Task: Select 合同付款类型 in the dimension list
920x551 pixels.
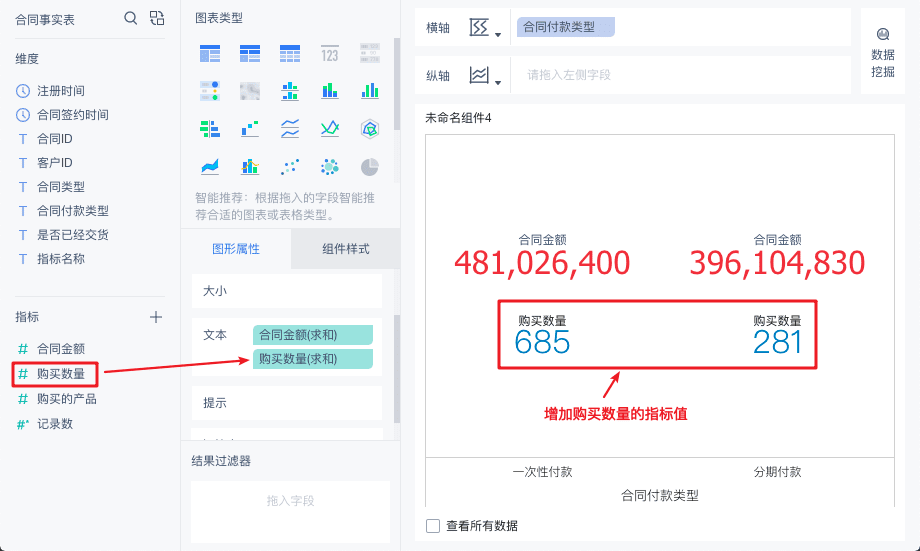Action: click(73, 211)
